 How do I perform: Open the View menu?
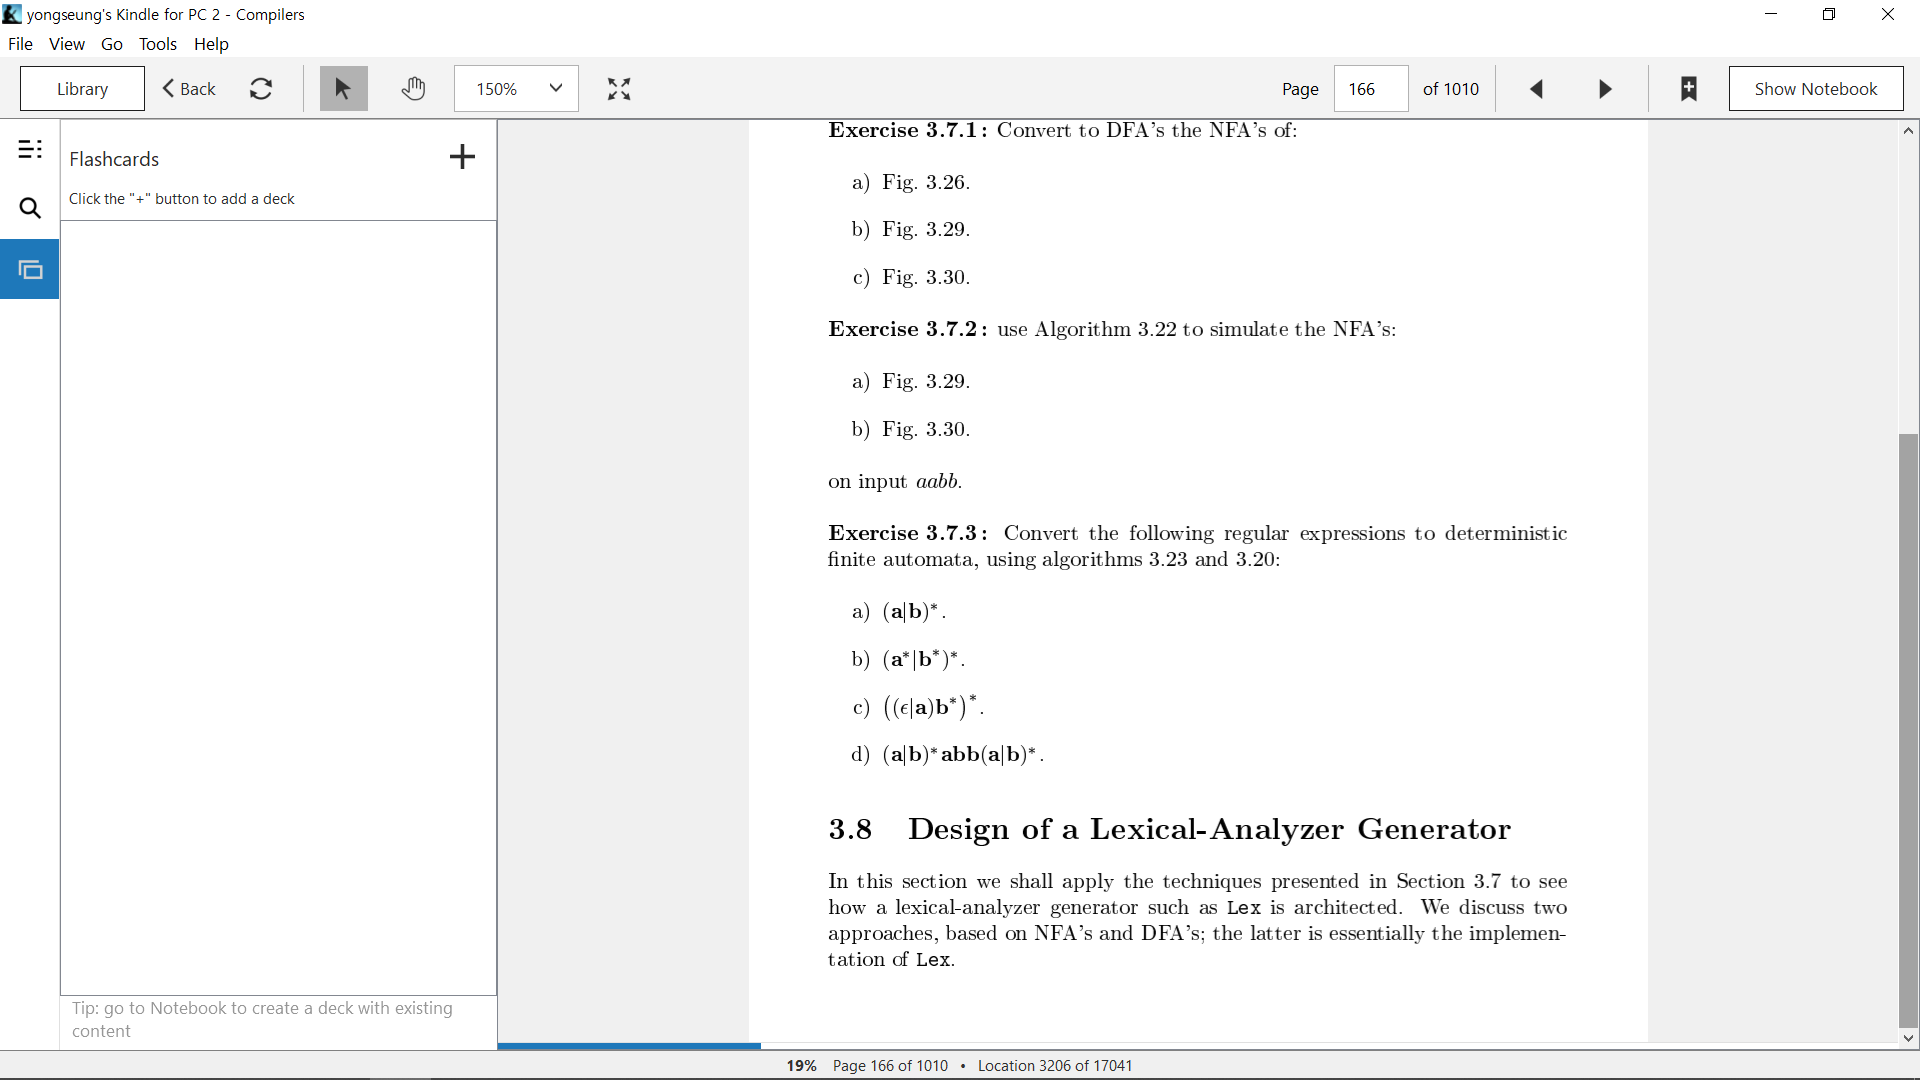(x=67, y=44)
